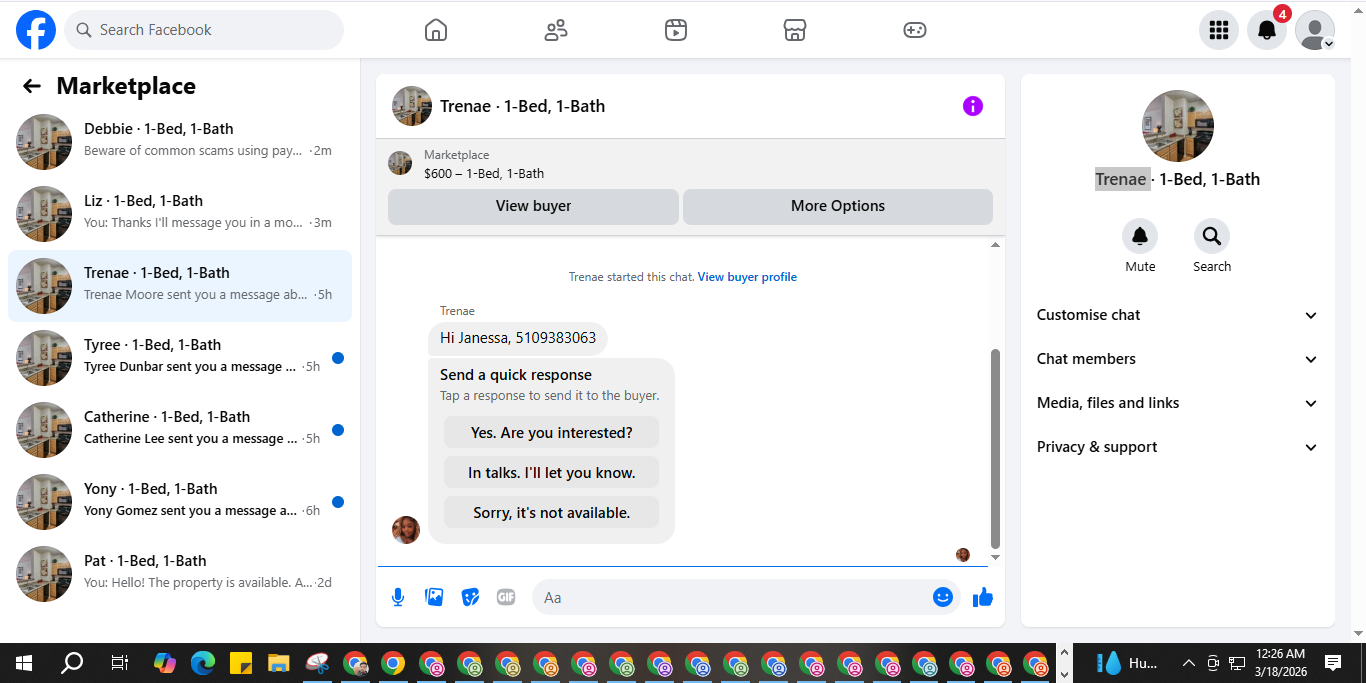Click the Search Facebook field

tap(204, 30)
